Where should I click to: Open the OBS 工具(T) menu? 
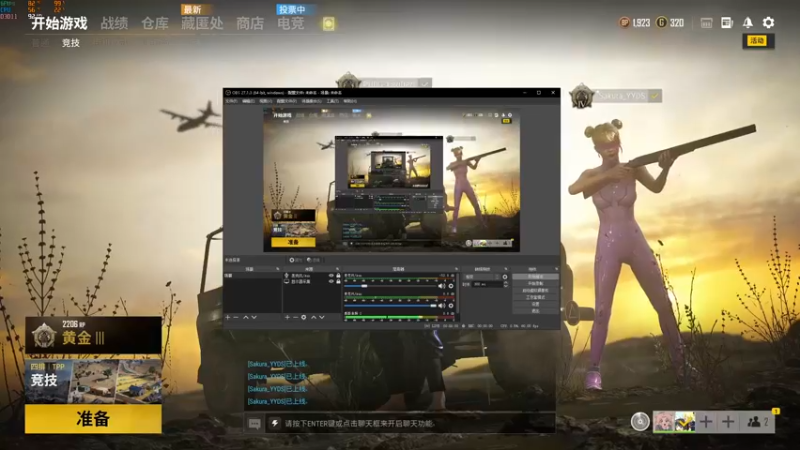pos(332,101)
